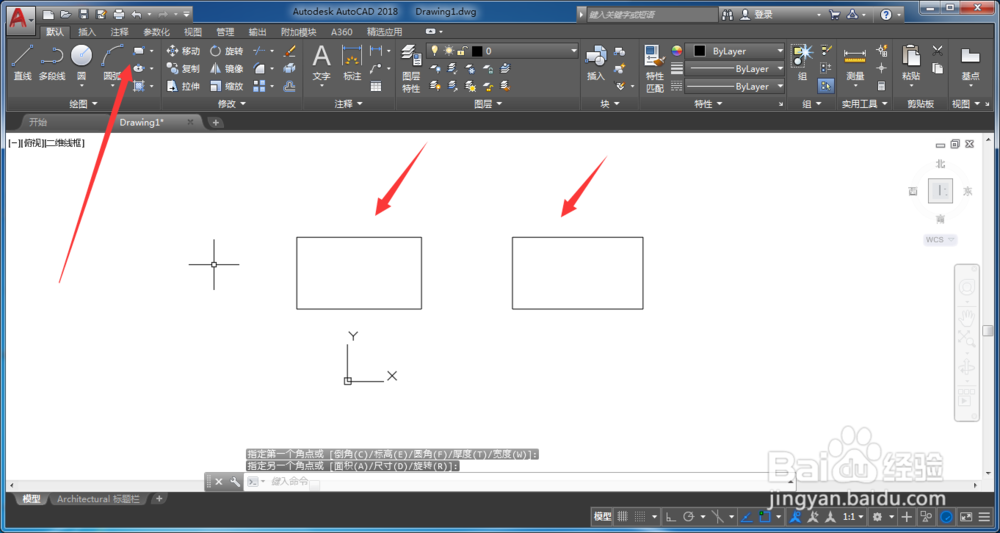Click the 拉伸 (Stretch) tool
The height and width of the screenshot is (533, 1000).
click(x=183, y=86)
